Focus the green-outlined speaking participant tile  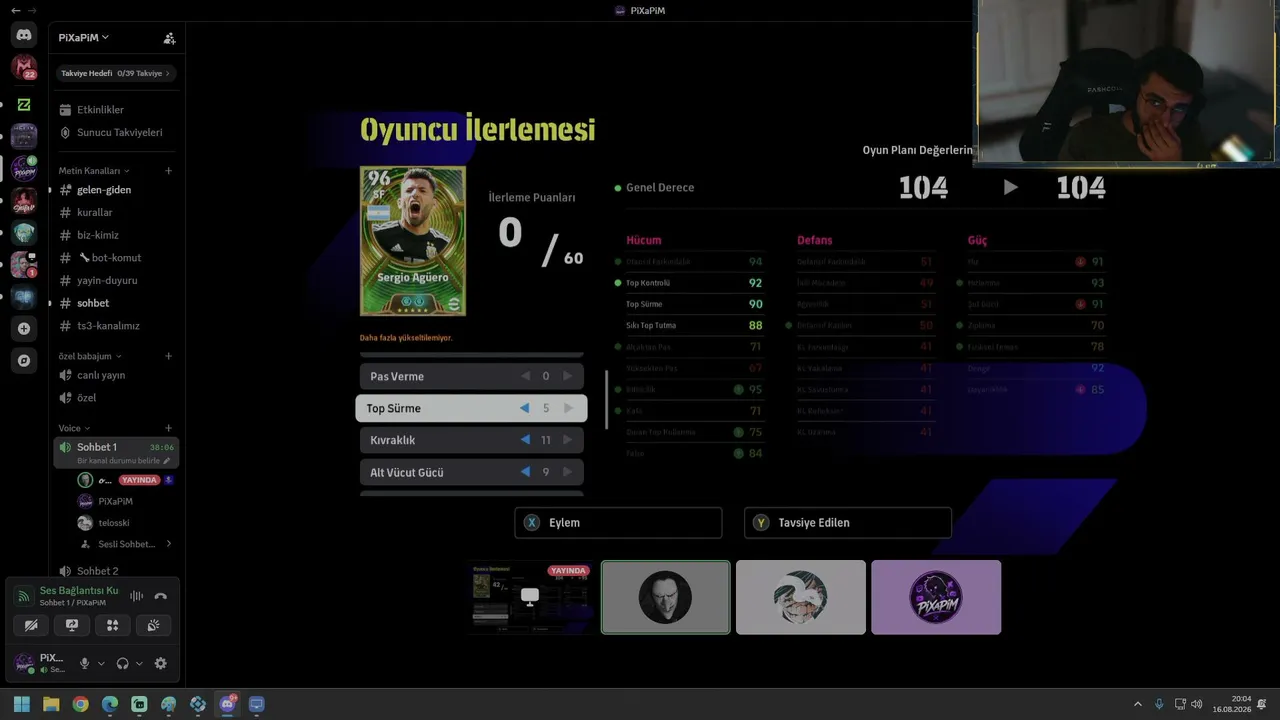pos(666,597)
